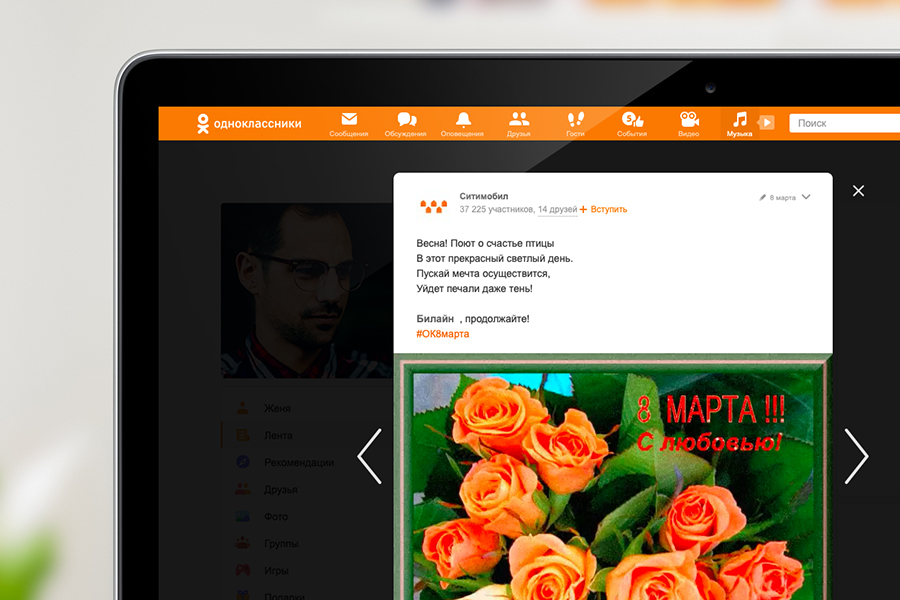900x600 pixels.
Task: Open the Ситимобил group name link
Action: click(x=484, y=196)
